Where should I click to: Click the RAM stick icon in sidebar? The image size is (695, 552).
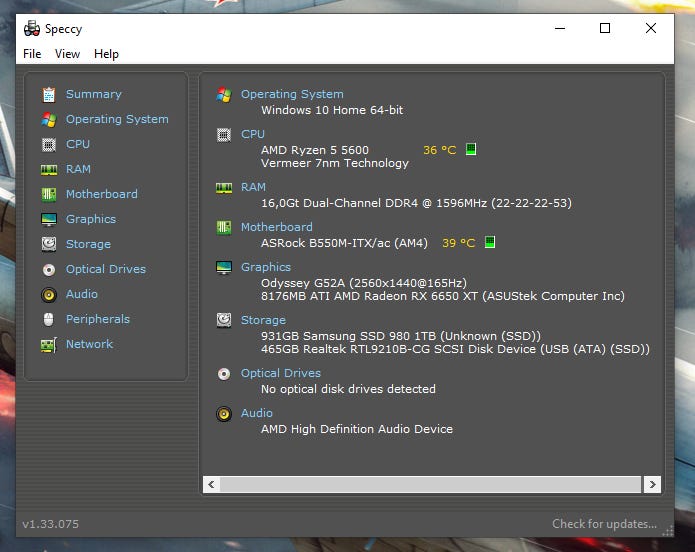pyautogui.click(x=49, y=170)
